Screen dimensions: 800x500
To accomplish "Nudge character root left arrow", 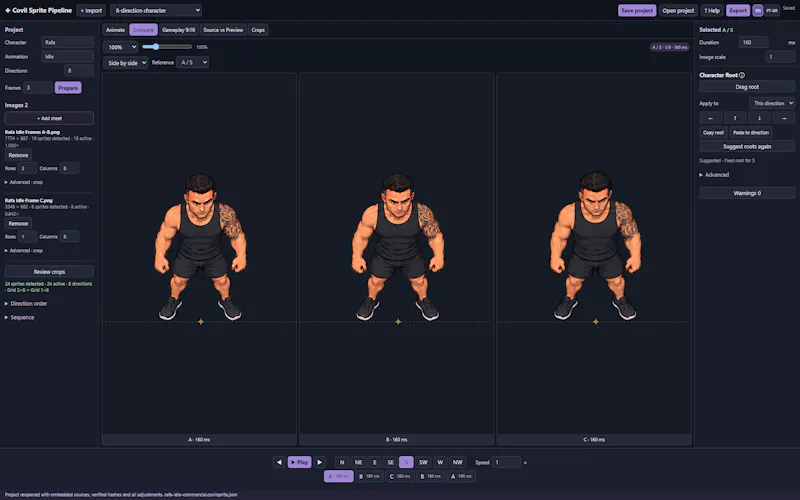I will click(x=710, y=118).
